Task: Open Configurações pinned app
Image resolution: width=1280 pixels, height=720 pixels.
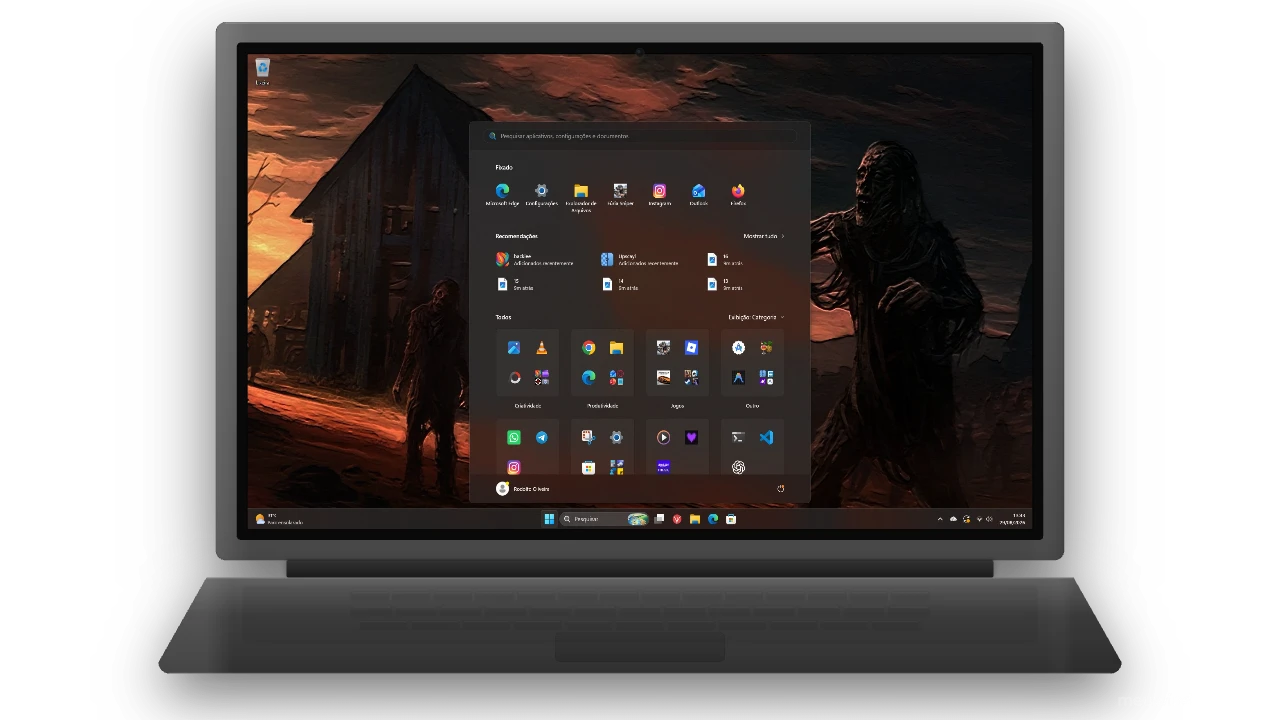Action: (x=541, y=194)
